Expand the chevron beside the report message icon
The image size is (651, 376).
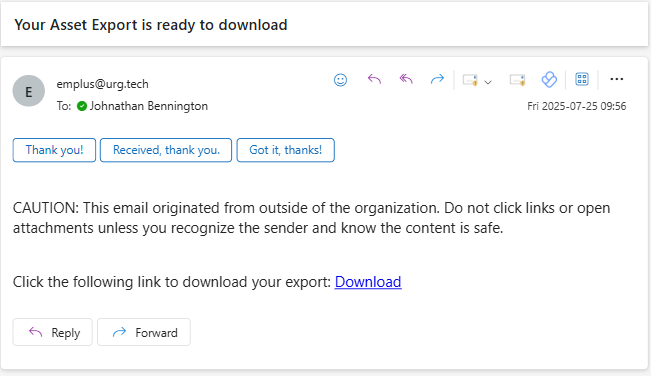(x=488, y=82)
